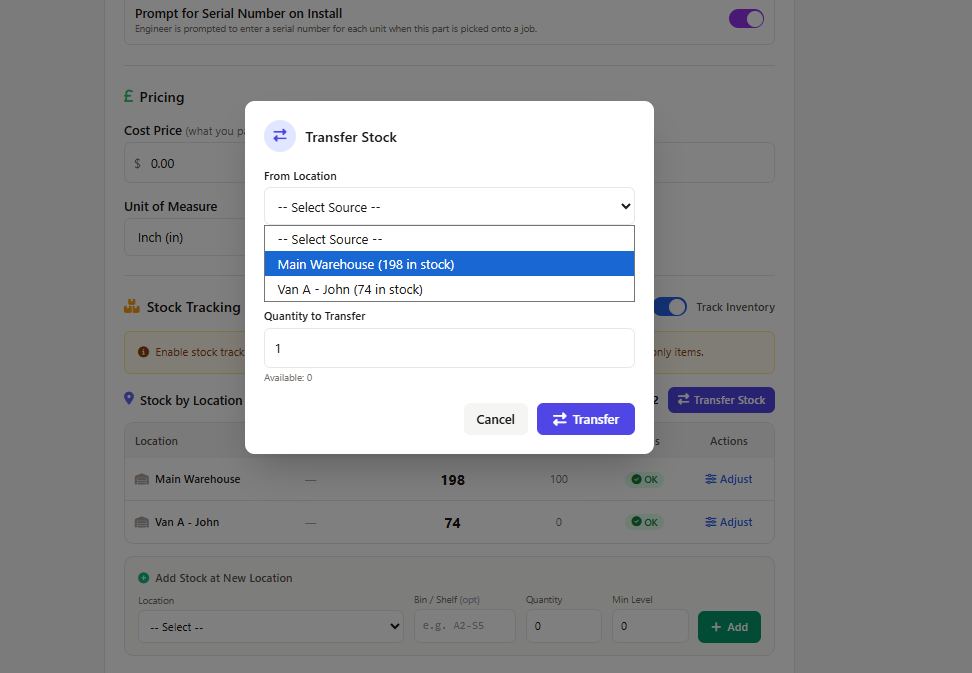
Task: Click the Main Warehouse location icon
Action: pos(142,479)
